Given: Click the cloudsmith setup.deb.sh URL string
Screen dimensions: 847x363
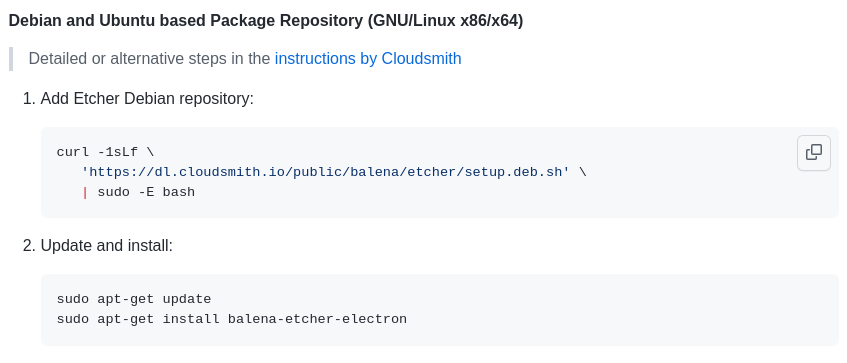Looking at the screenshot, I should pos(325,172).
